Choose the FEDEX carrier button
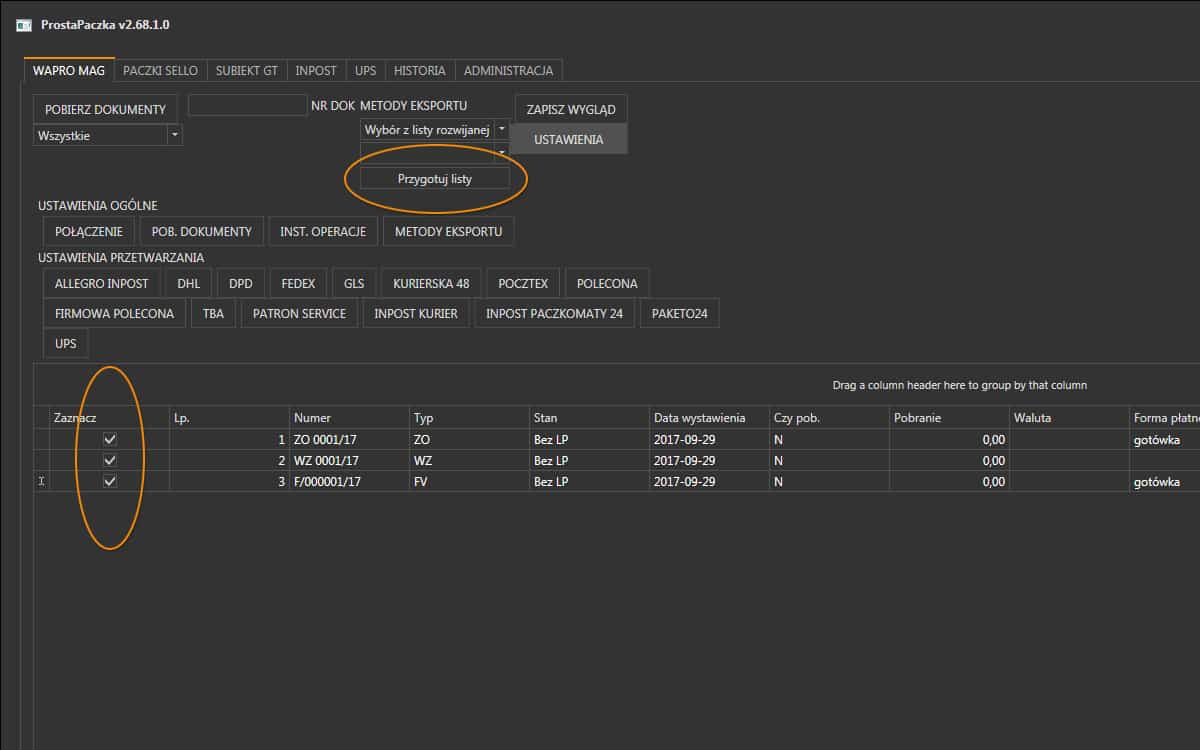Image resolution: width=1200 pixels, height=750 pixels. click(x=298, y=284)
